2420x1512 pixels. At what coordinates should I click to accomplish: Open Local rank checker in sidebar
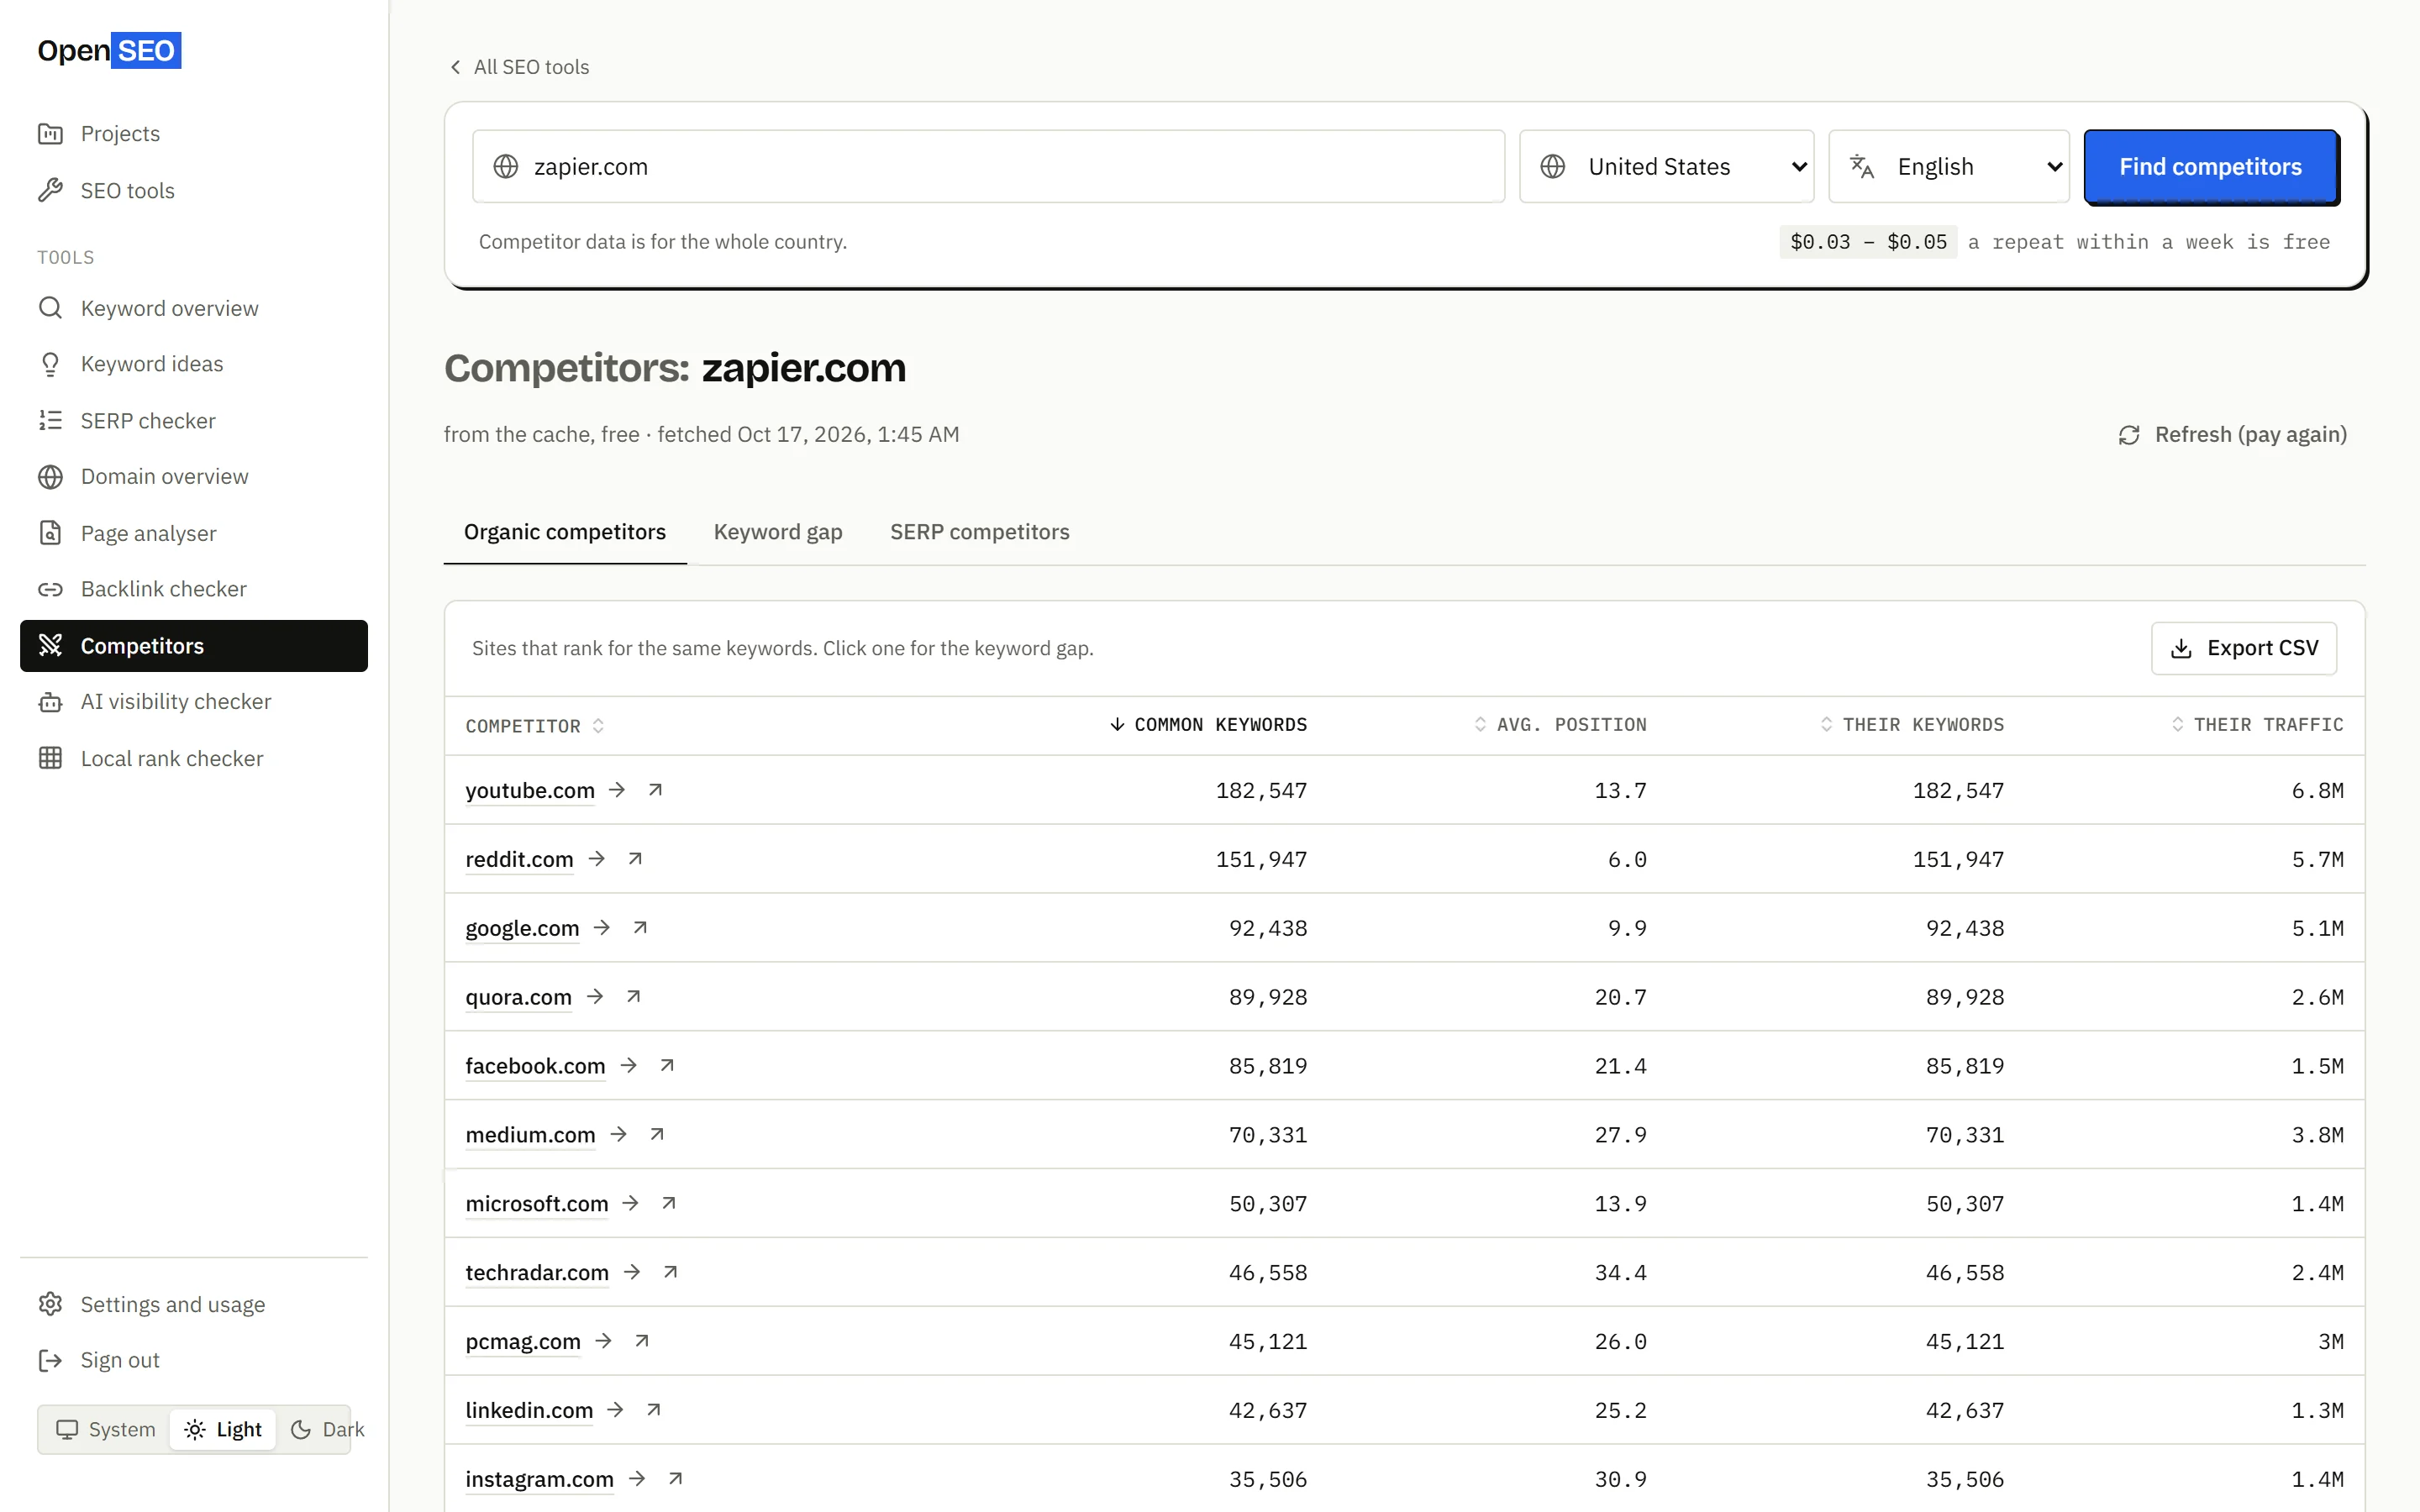click(194, 759)
